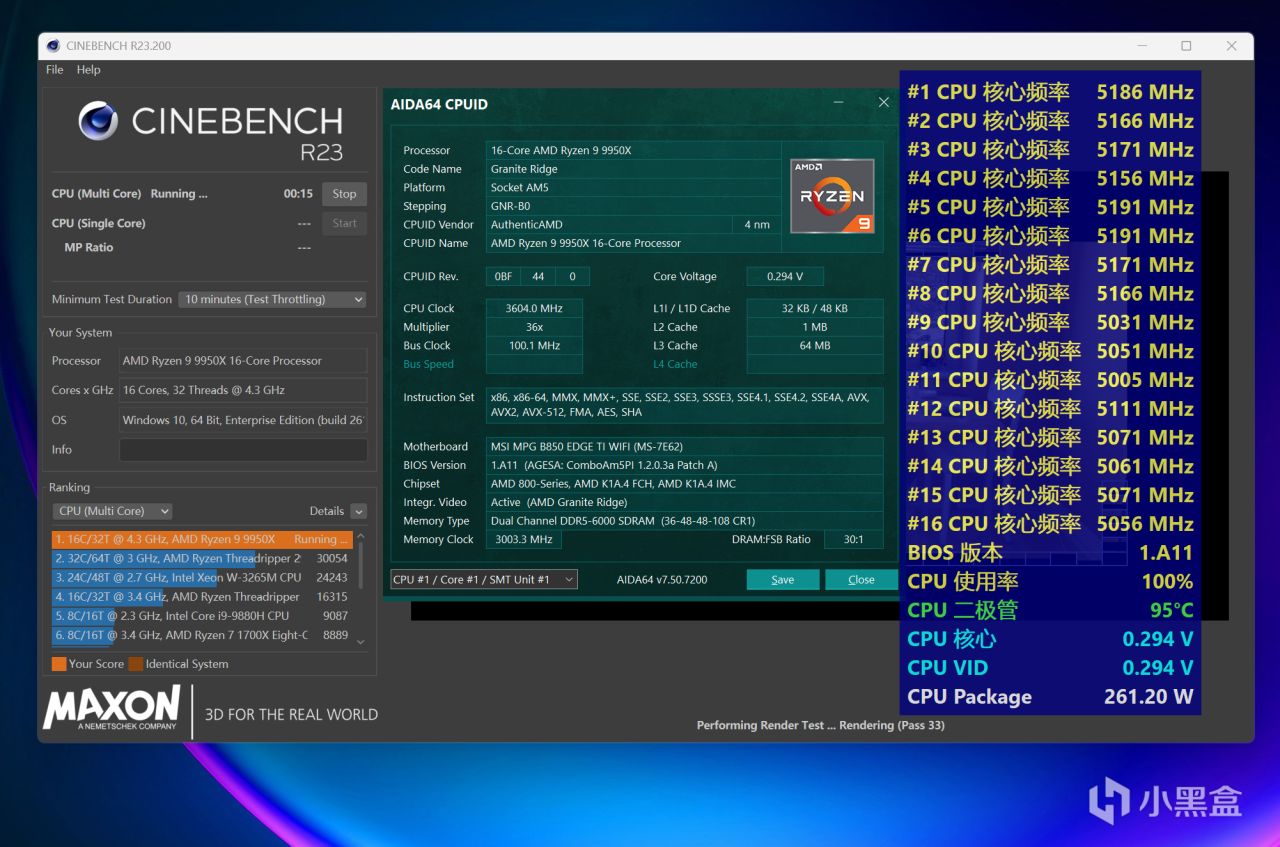Screen dimensions: 1280x847
Task: Click overlay row 'BIOS 版本 1.A11'
Action: point(1050,553)
